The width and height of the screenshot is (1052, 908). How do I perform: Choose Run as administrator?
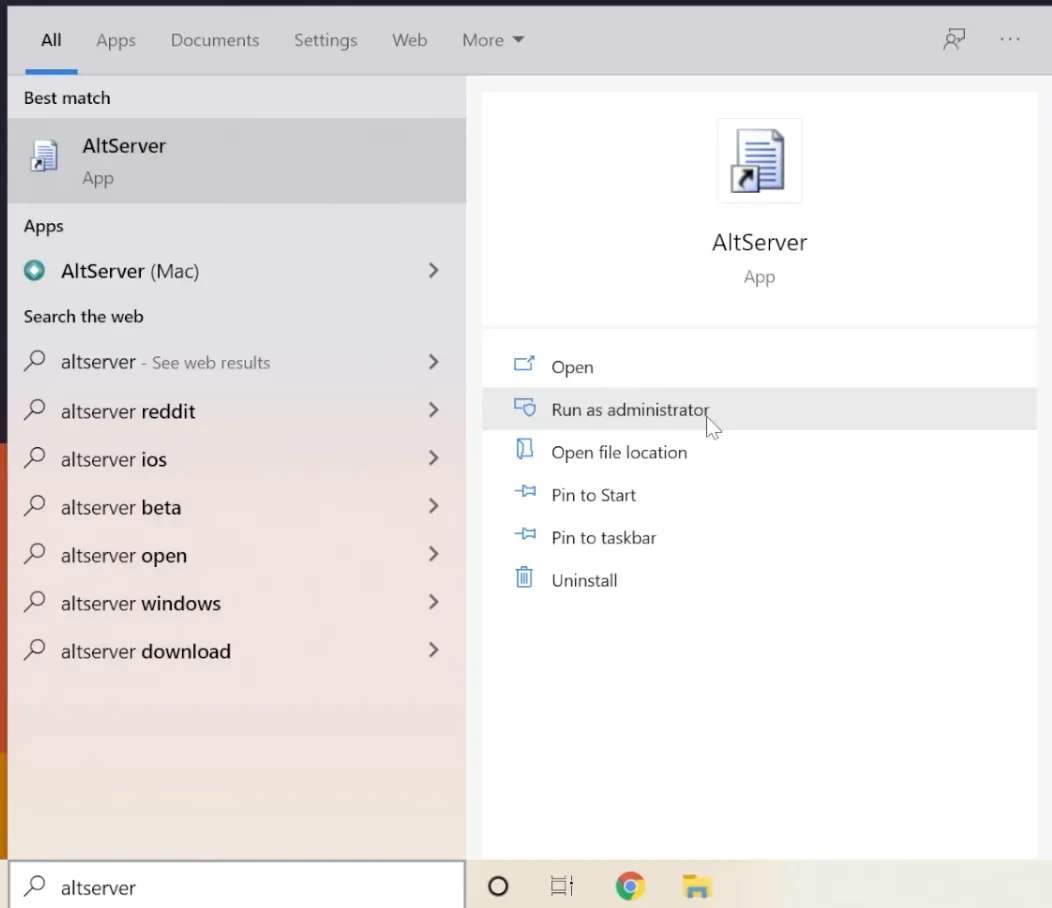point(629,410)
